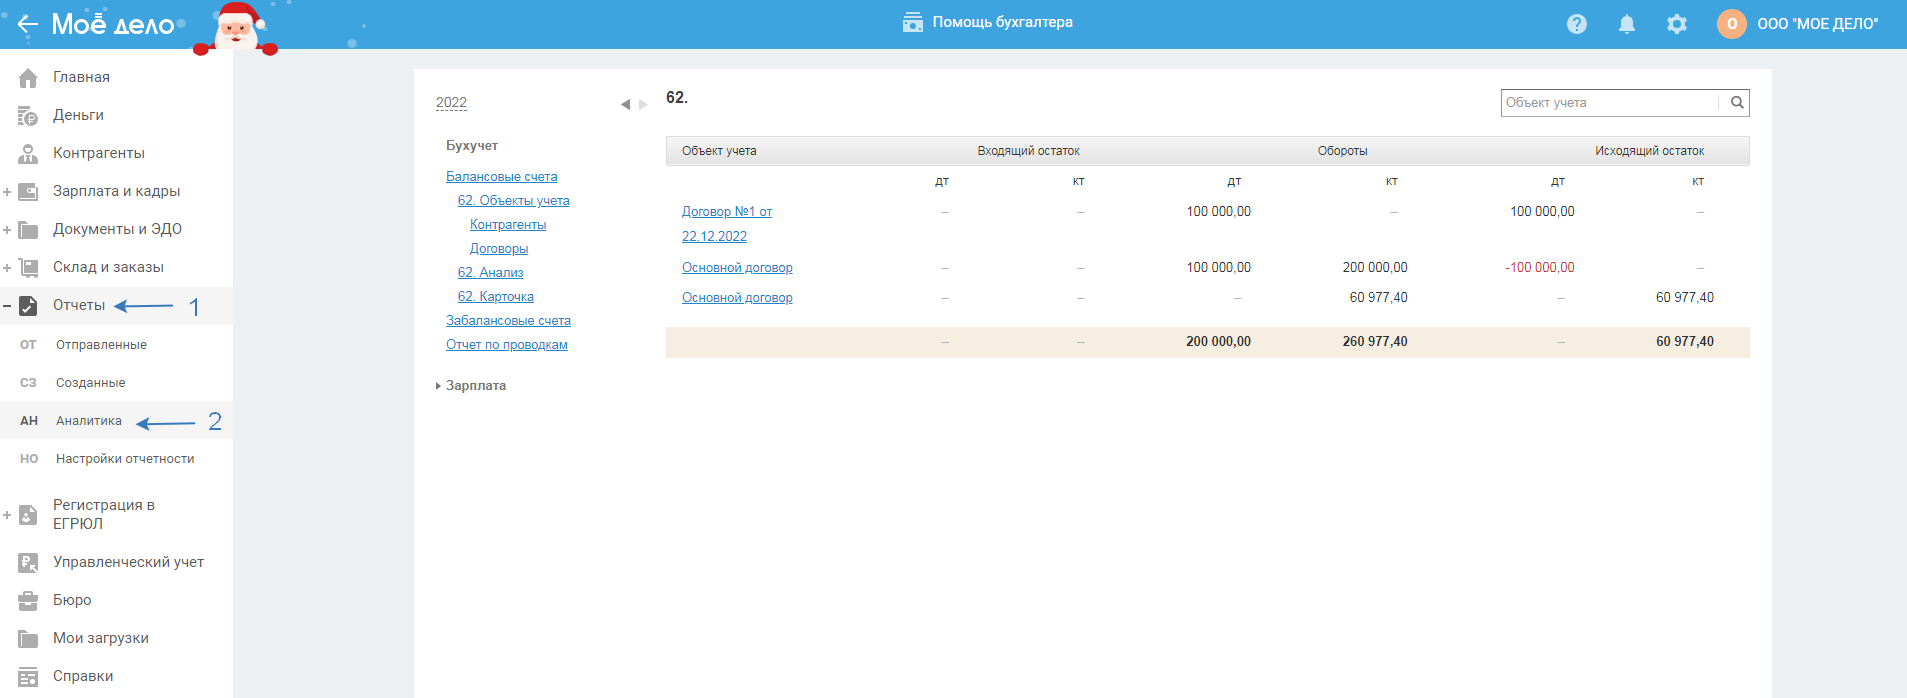The width and height of the screenshot is (1907, 698).
Task: Click the Бюро briefcase icon
Action: (28, 600)
